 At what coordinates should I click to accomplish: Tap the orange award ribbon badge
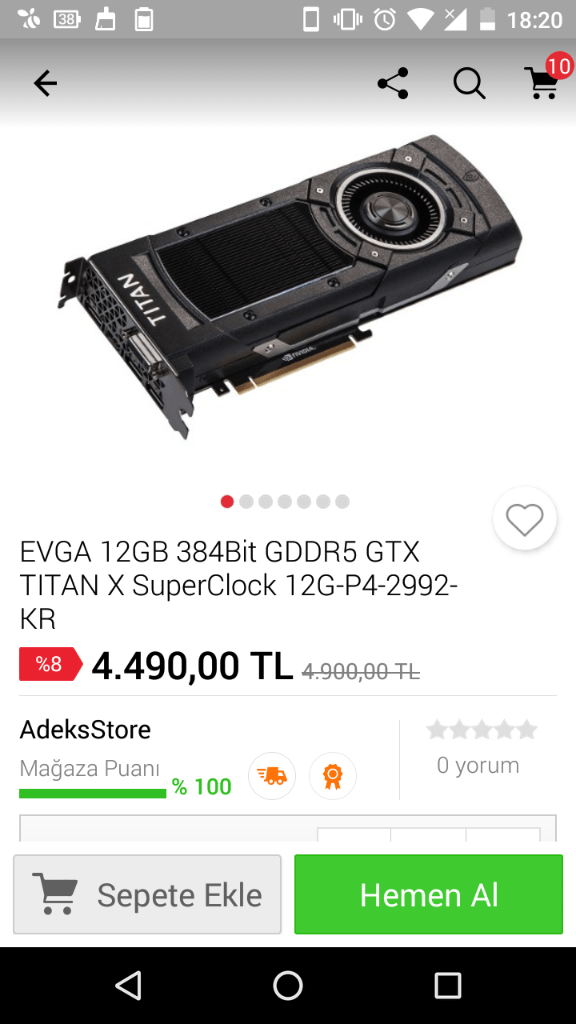pos(332,776)
